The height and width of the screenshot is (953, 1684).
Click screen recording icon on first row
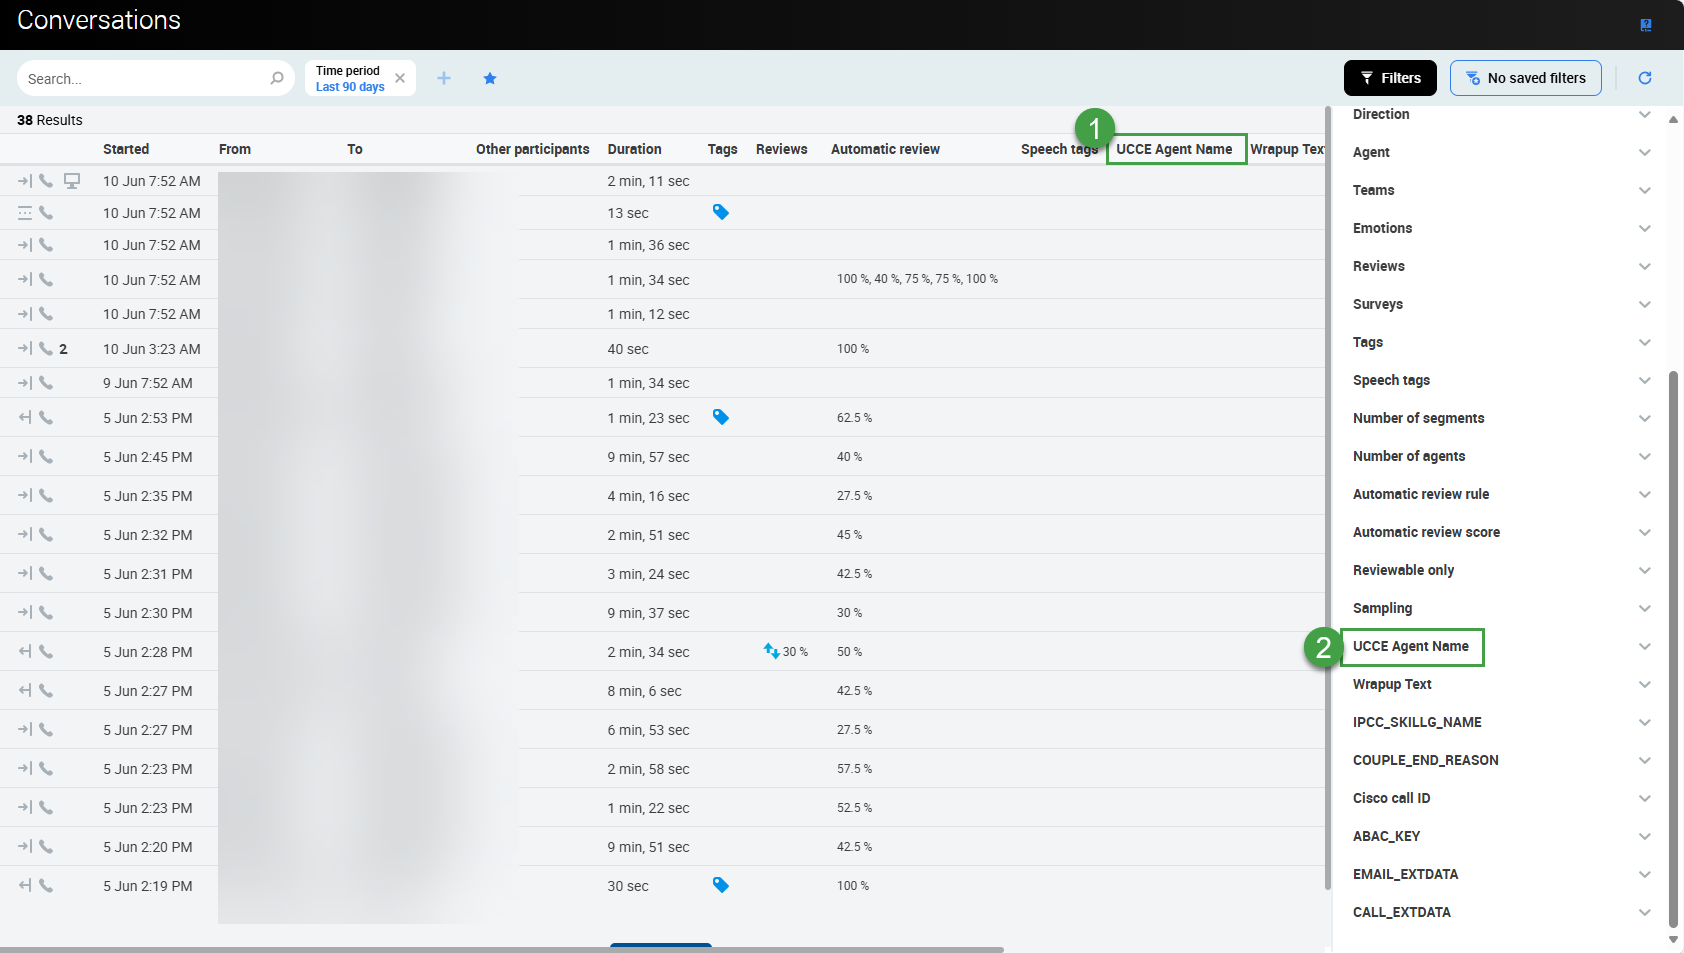pos(72,181)
